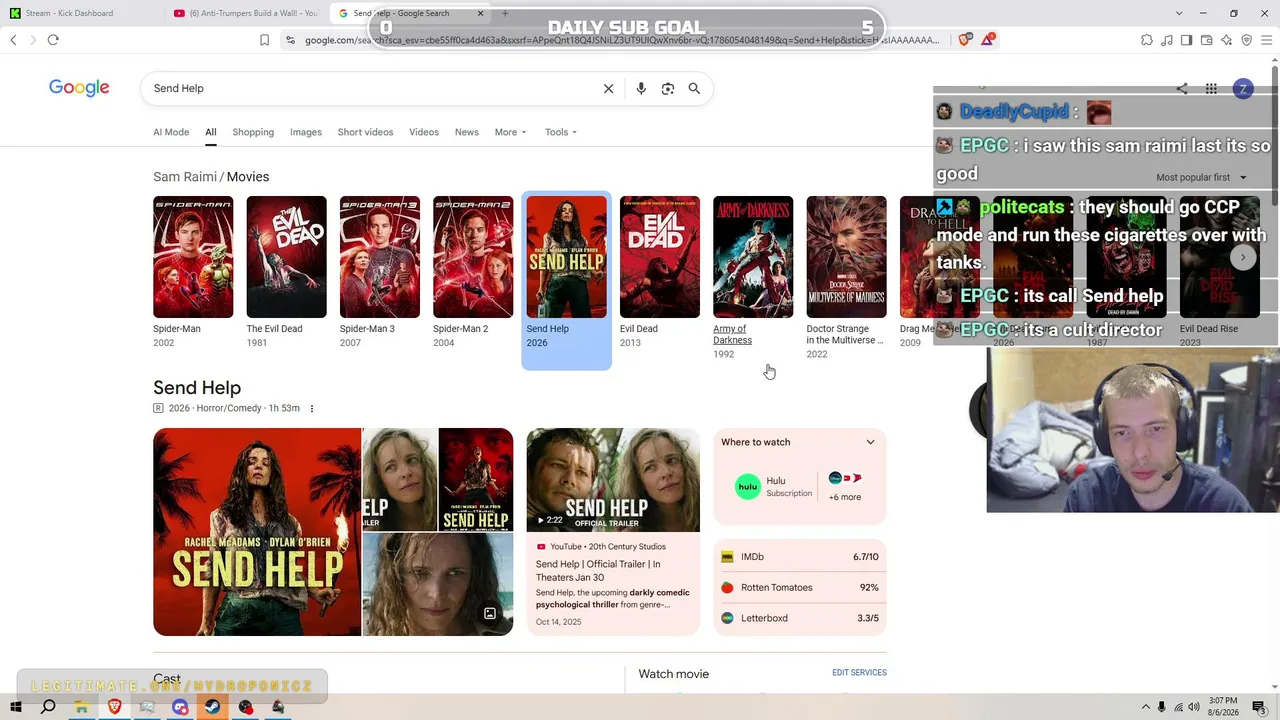Open the tab list dropdown arrow
Screen dimensions: 1280x720
[x=1179, y=13]
